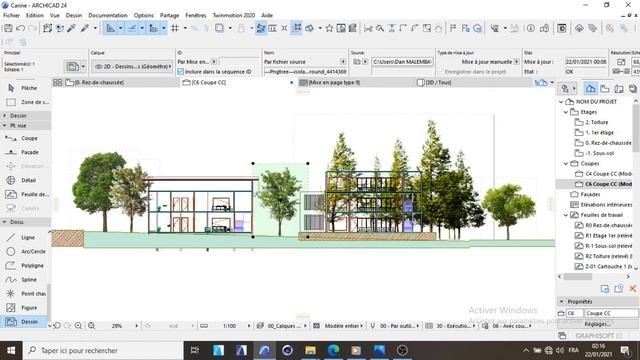This screenshot has width=640, height=360.
Task: Select the Point chaud hotspot tool
Action: pos(24,293)
